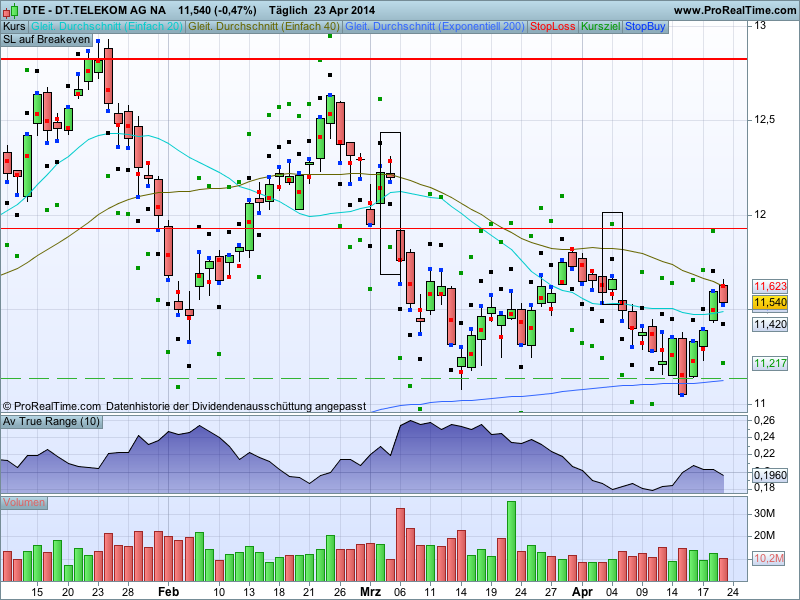
Task: Click the 13 price axis label
Action: 760,26
